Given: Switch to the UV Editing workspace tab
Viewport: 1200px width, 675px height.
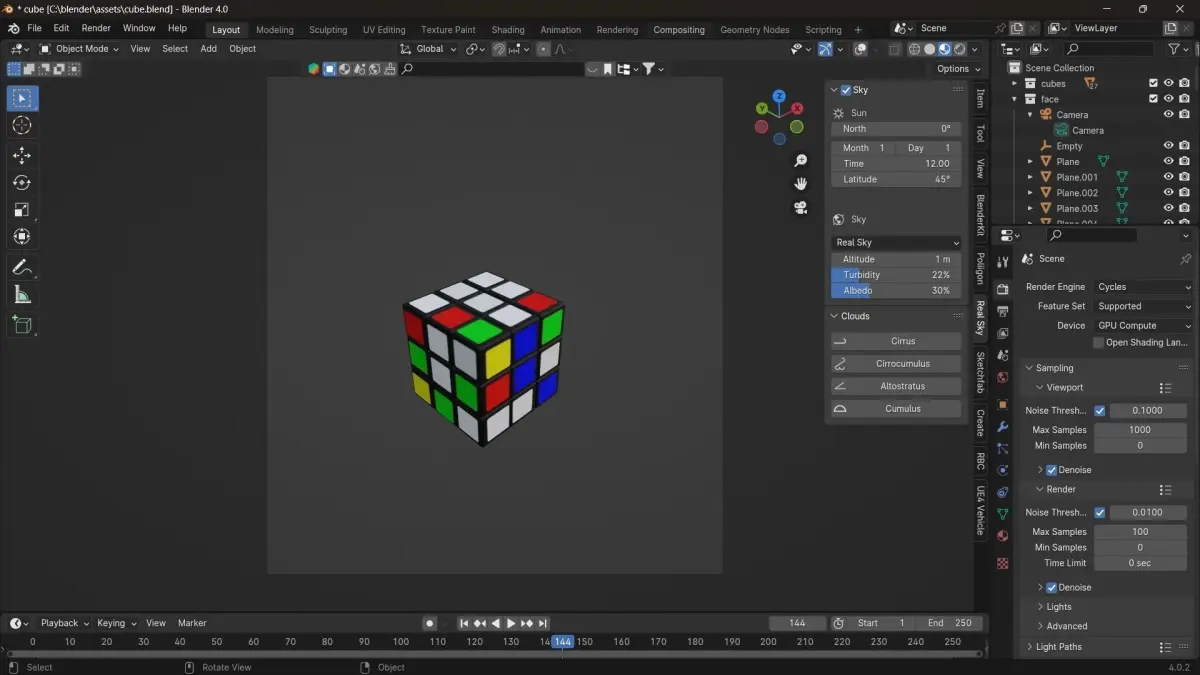Looking at the screenshot, I should click(x=384, y=30).
